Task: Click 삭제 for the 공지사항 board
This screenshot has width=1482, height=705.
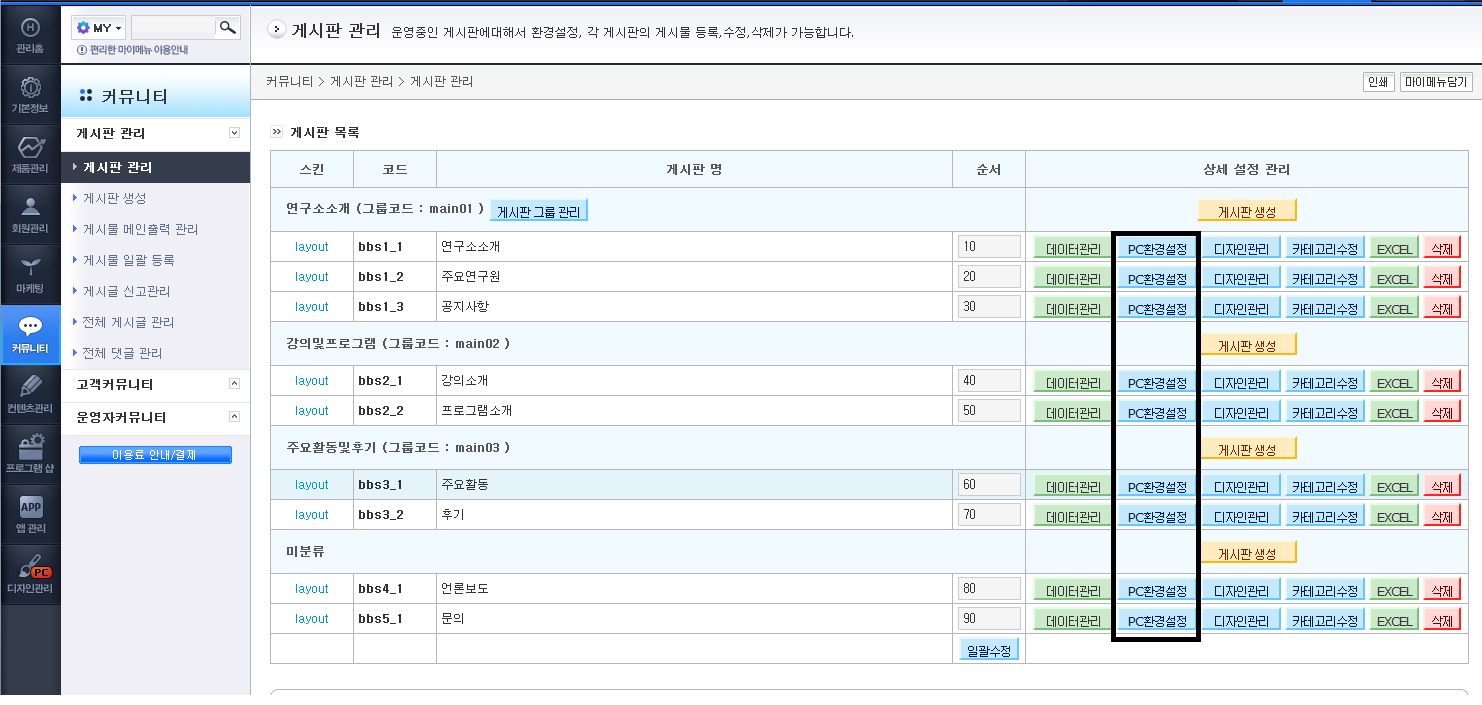Action: (1441, 308)
